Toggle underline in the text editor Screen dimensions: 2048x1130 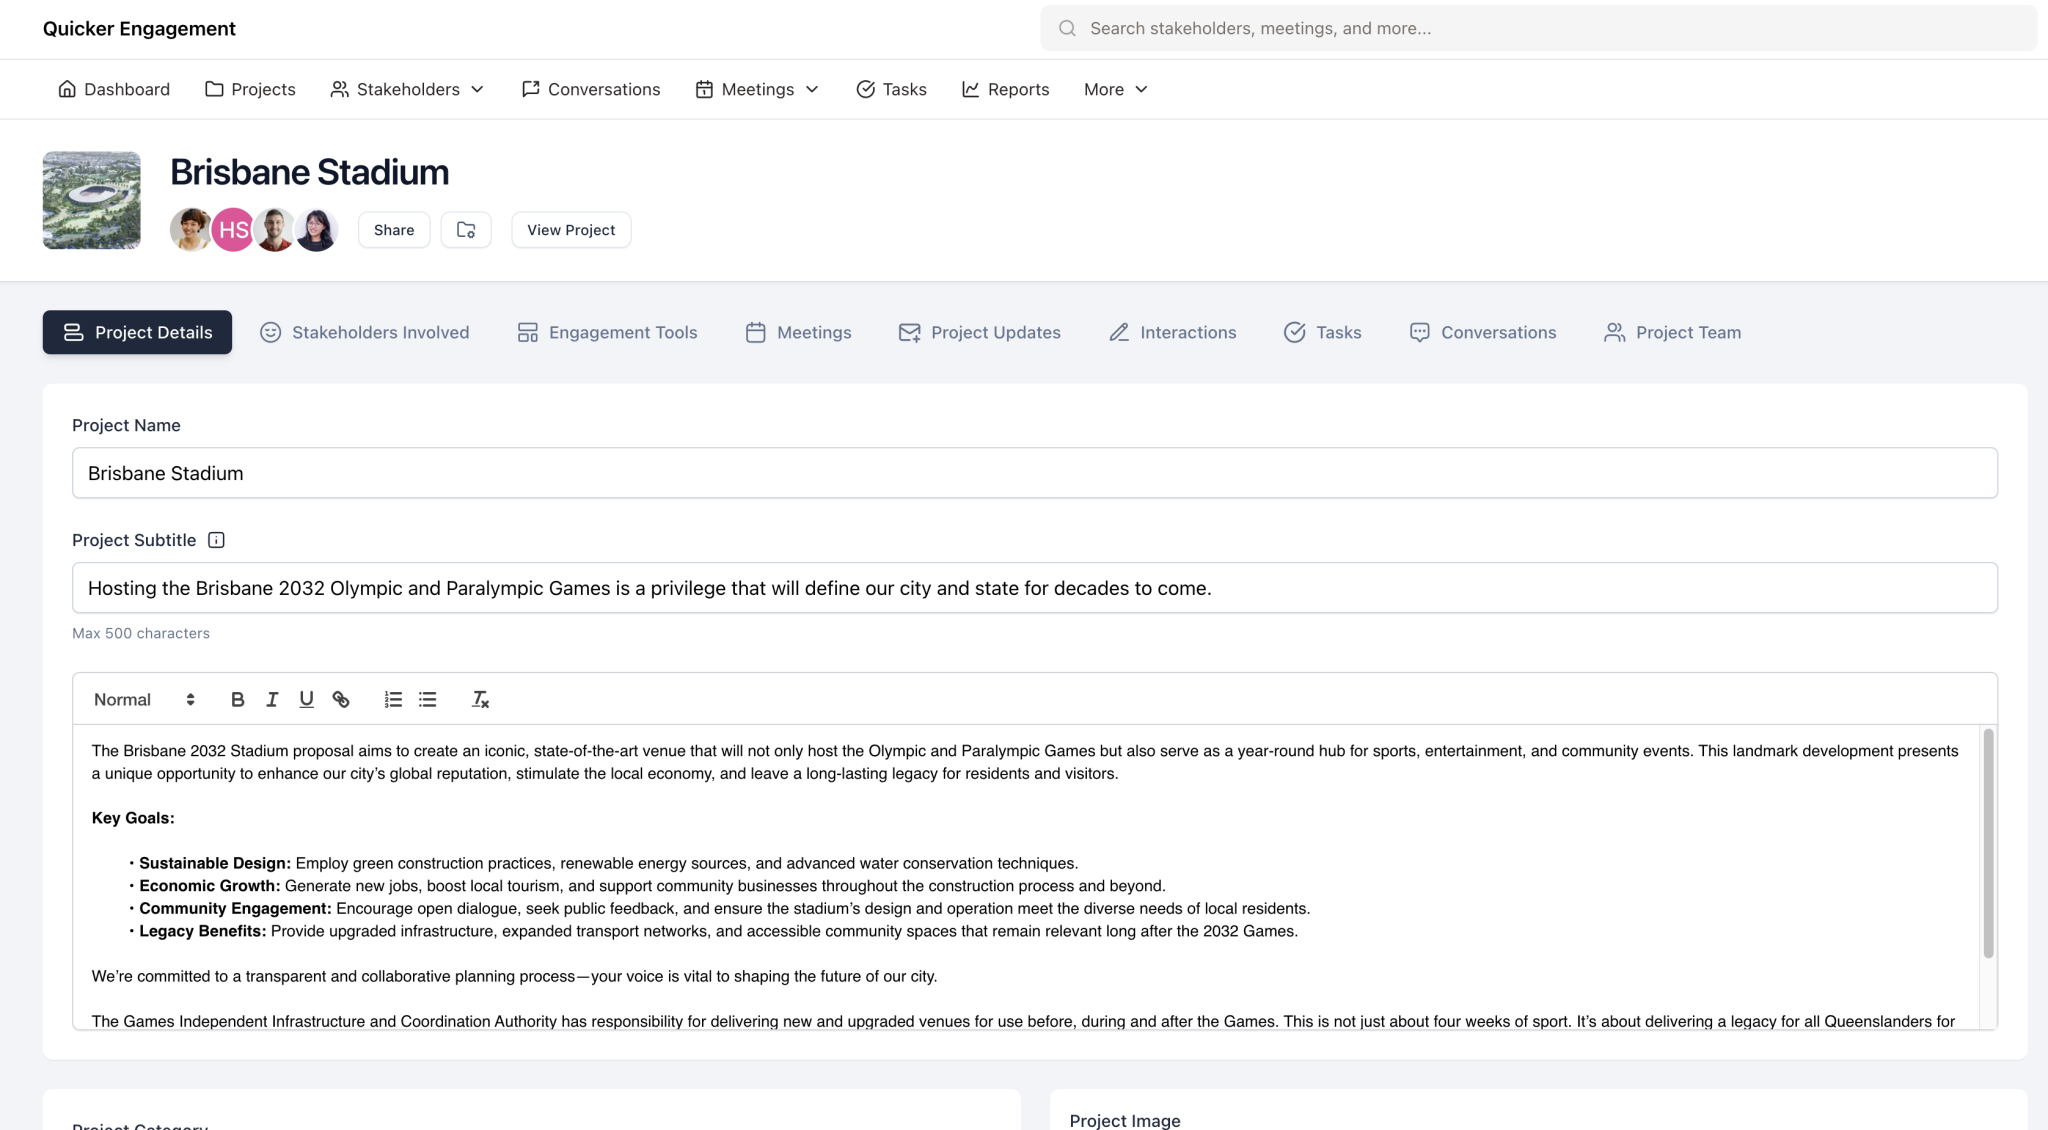tap(306, 700)
